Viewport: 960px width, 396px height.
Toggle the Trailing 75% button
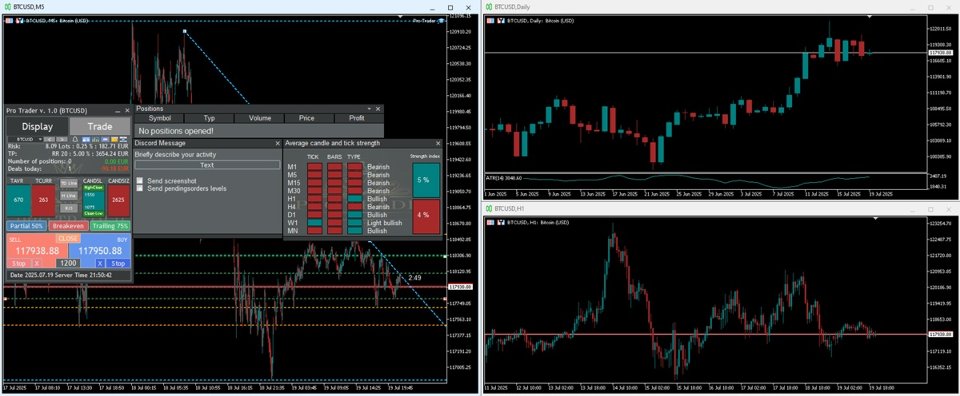110,226
